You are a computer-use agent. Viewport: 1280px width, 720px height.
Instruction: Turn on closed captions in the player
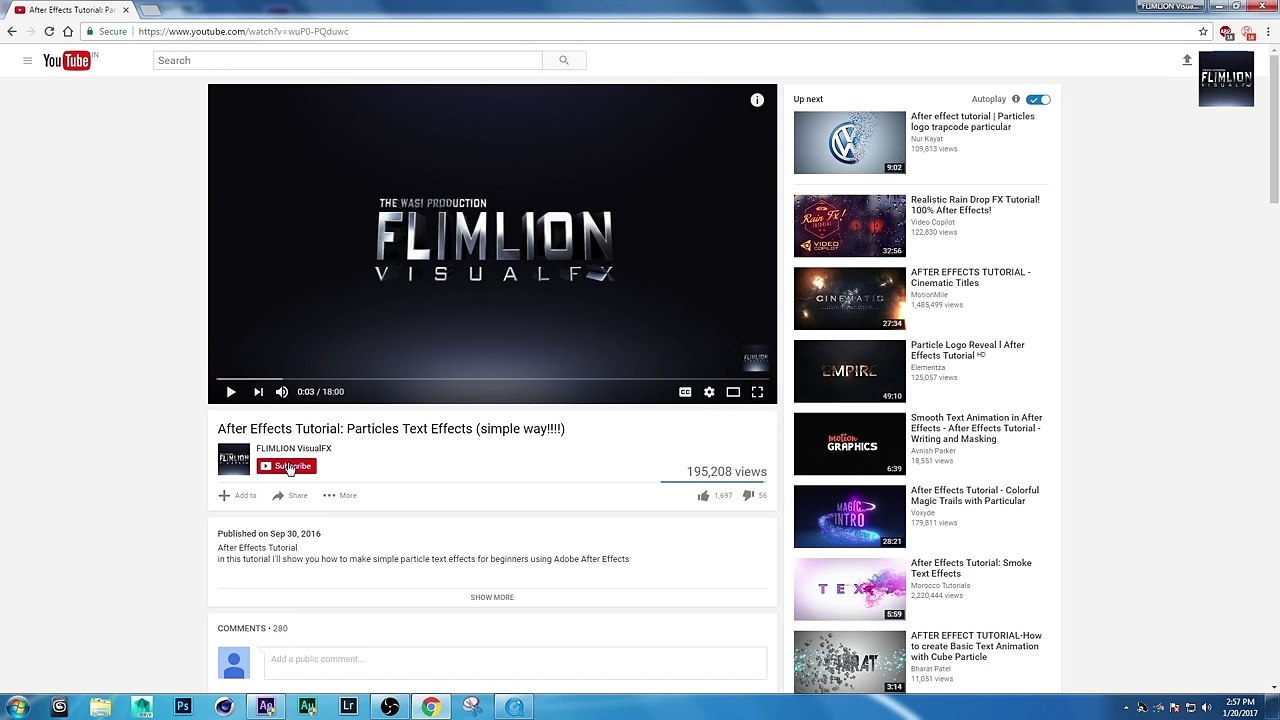[685, 392]
